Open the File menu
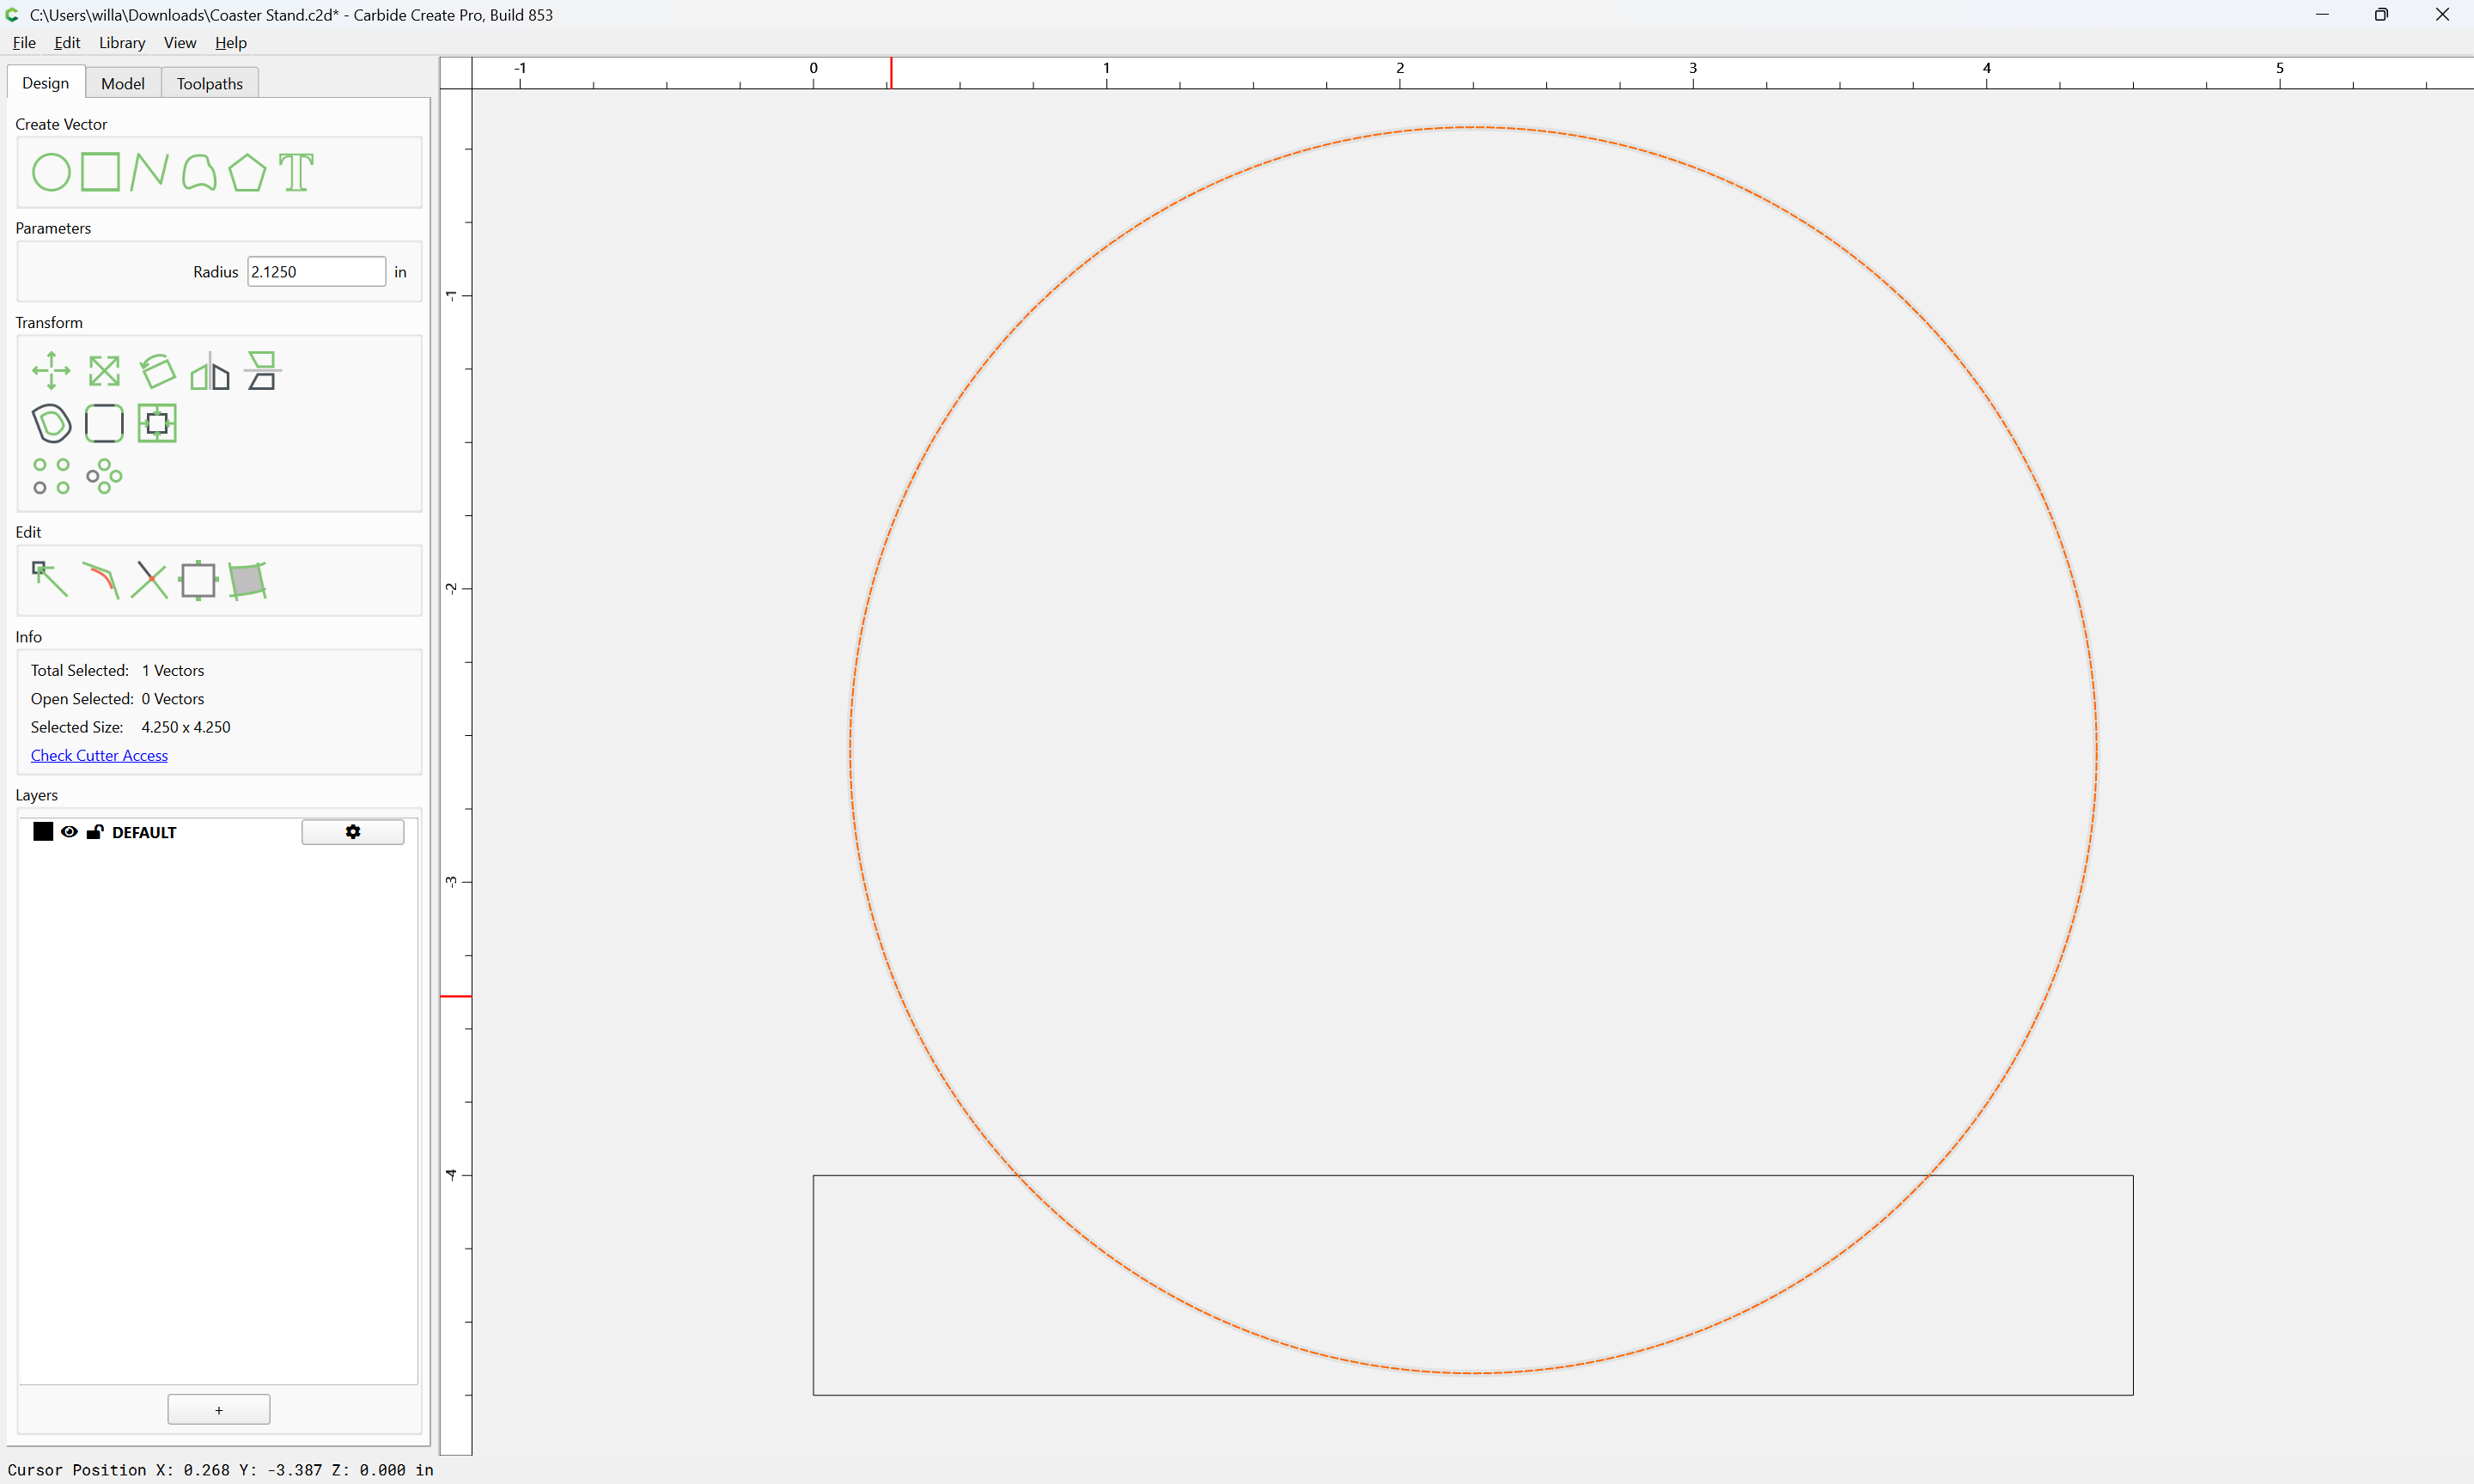The width and height of the screenshot is (2474, 1484). pos(24,43)
